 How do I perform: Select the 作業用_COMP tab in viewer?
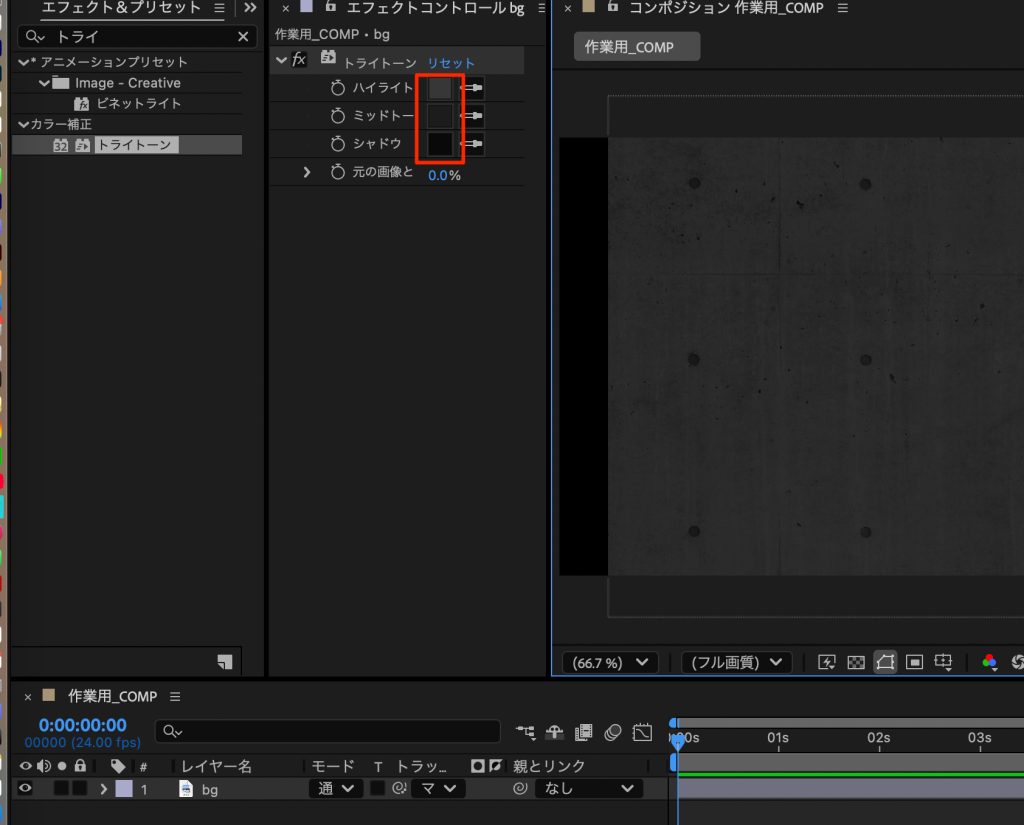coord(637,47)
